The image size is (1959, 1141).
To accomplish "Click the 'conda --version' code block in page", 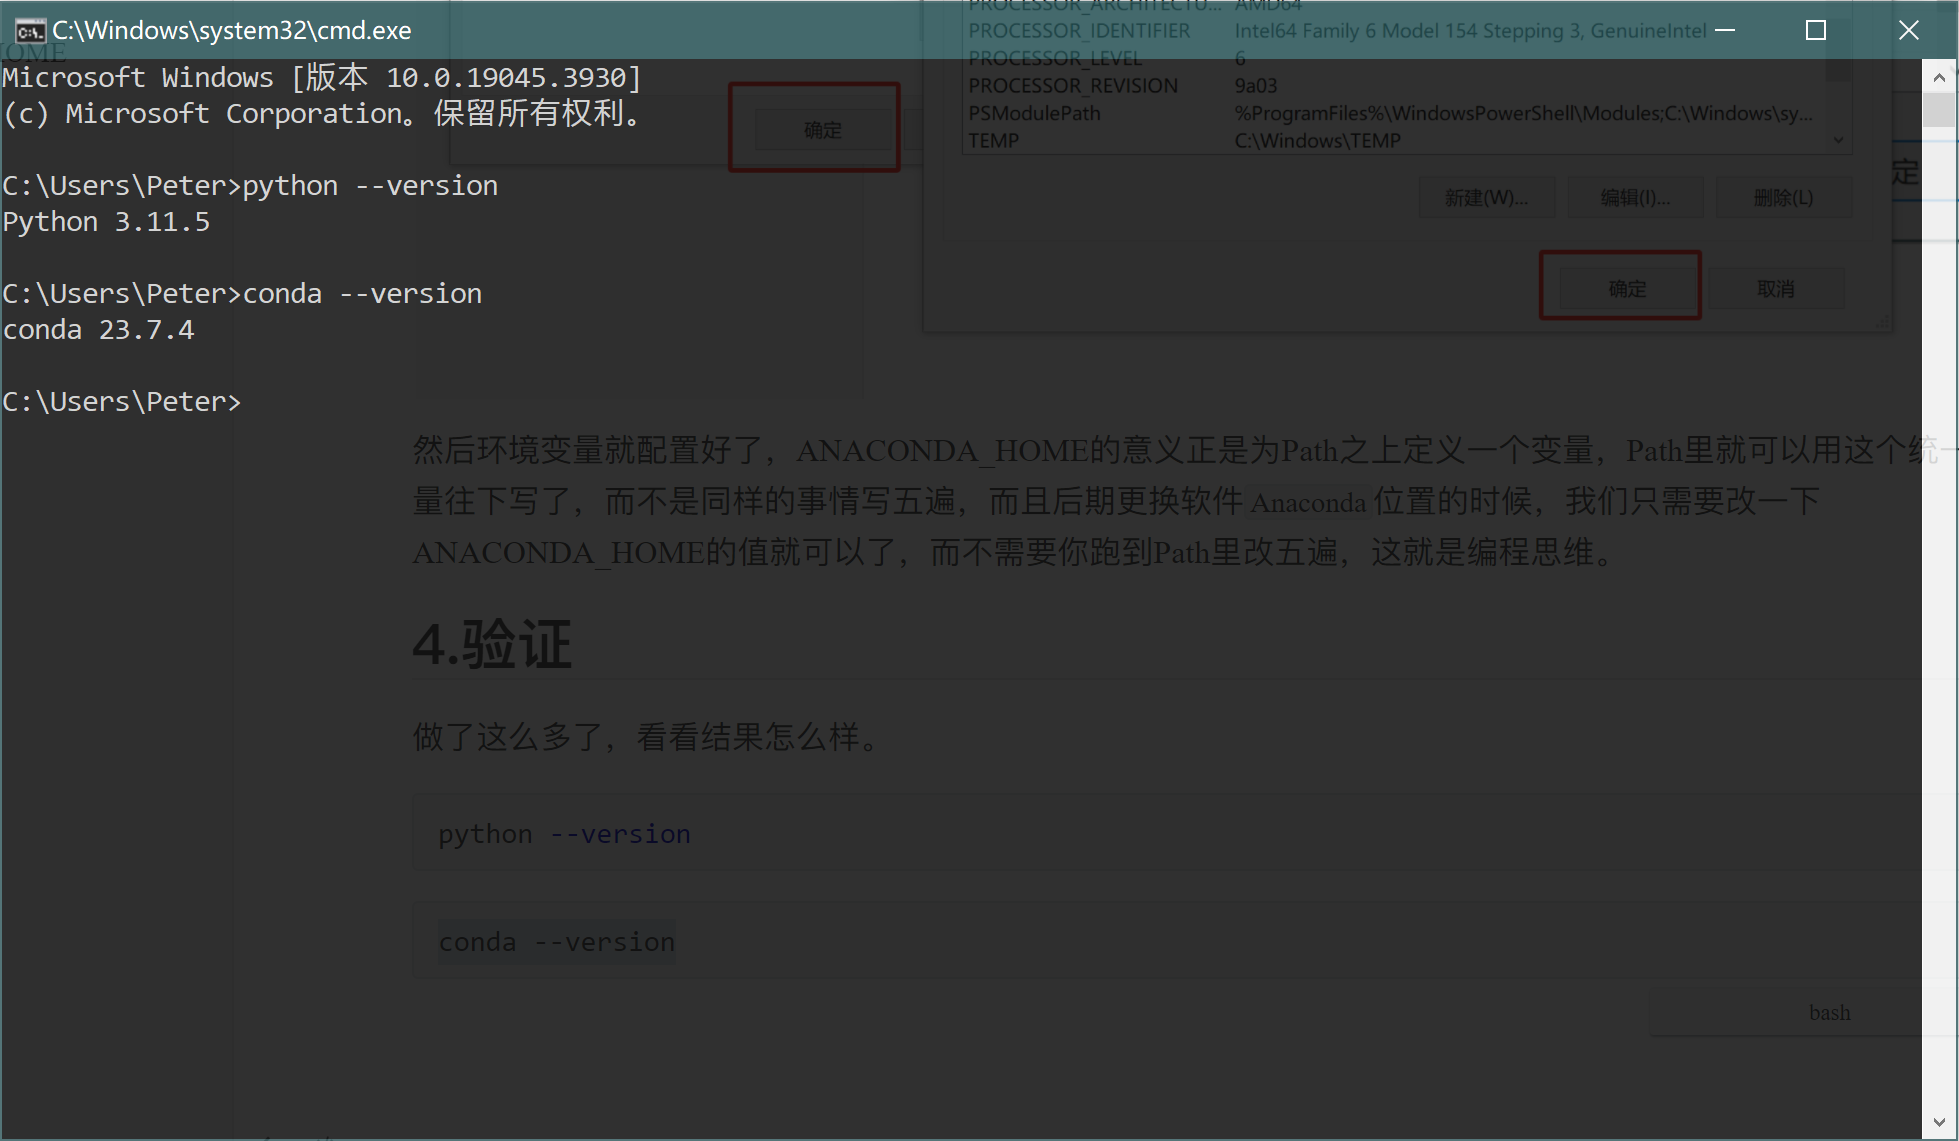I will [x=1167, y=942].
